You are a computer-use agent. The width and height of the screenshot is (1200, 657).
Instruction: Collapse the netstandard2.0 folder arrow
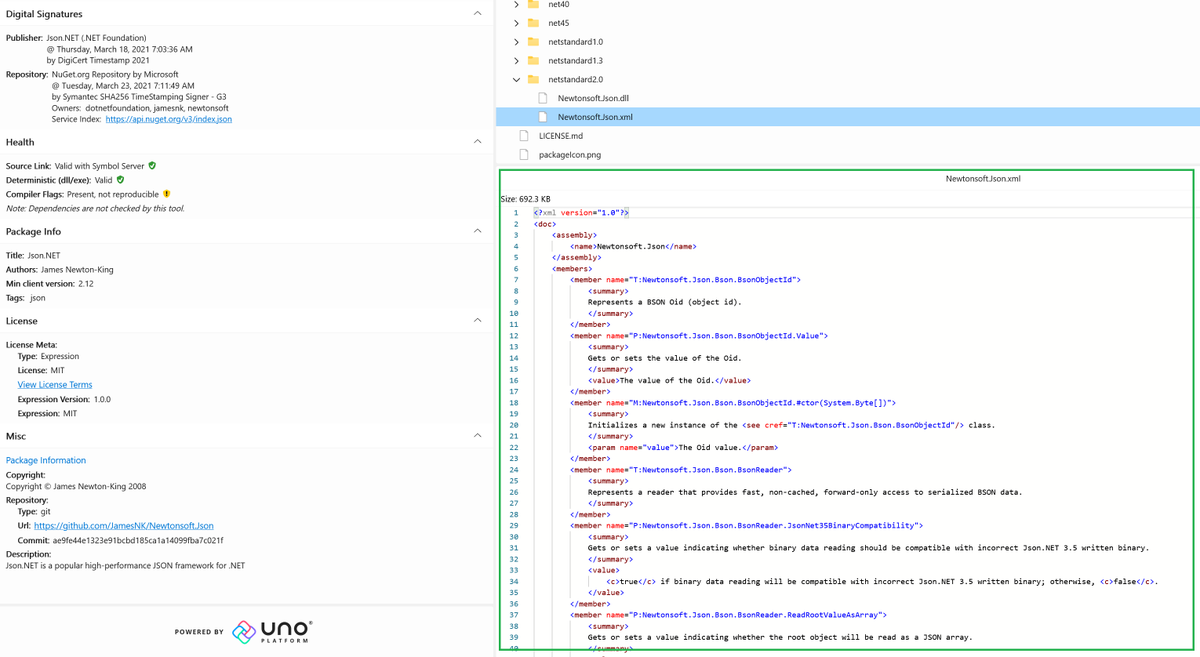coord(516,80)
